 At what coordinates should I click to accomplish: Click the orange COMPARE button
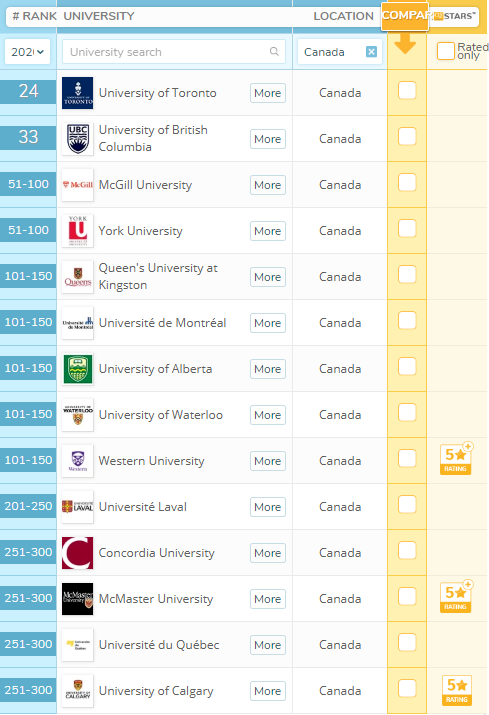(x=405, y=16)
